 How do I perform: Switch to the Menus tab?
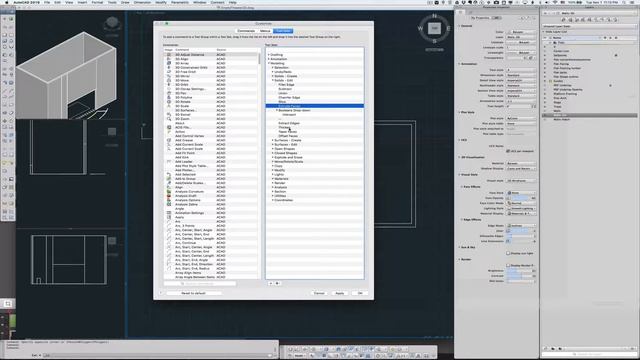click(x=265, y=31)
